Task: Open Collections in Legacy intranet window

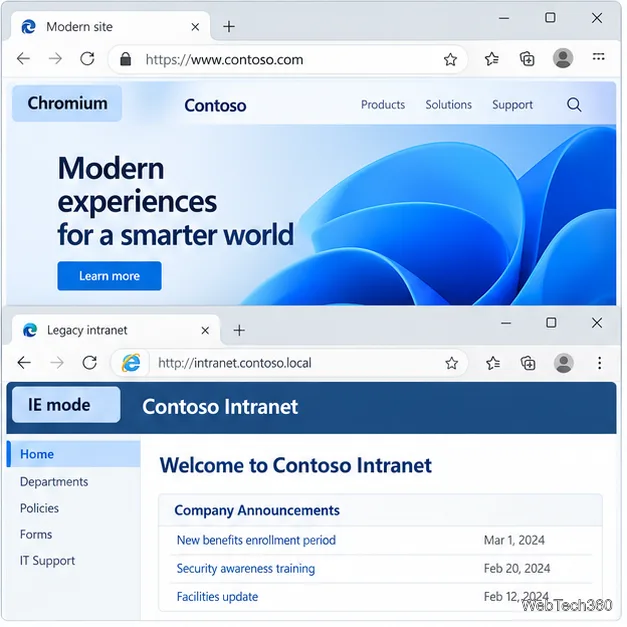Action: pos(528,363)
